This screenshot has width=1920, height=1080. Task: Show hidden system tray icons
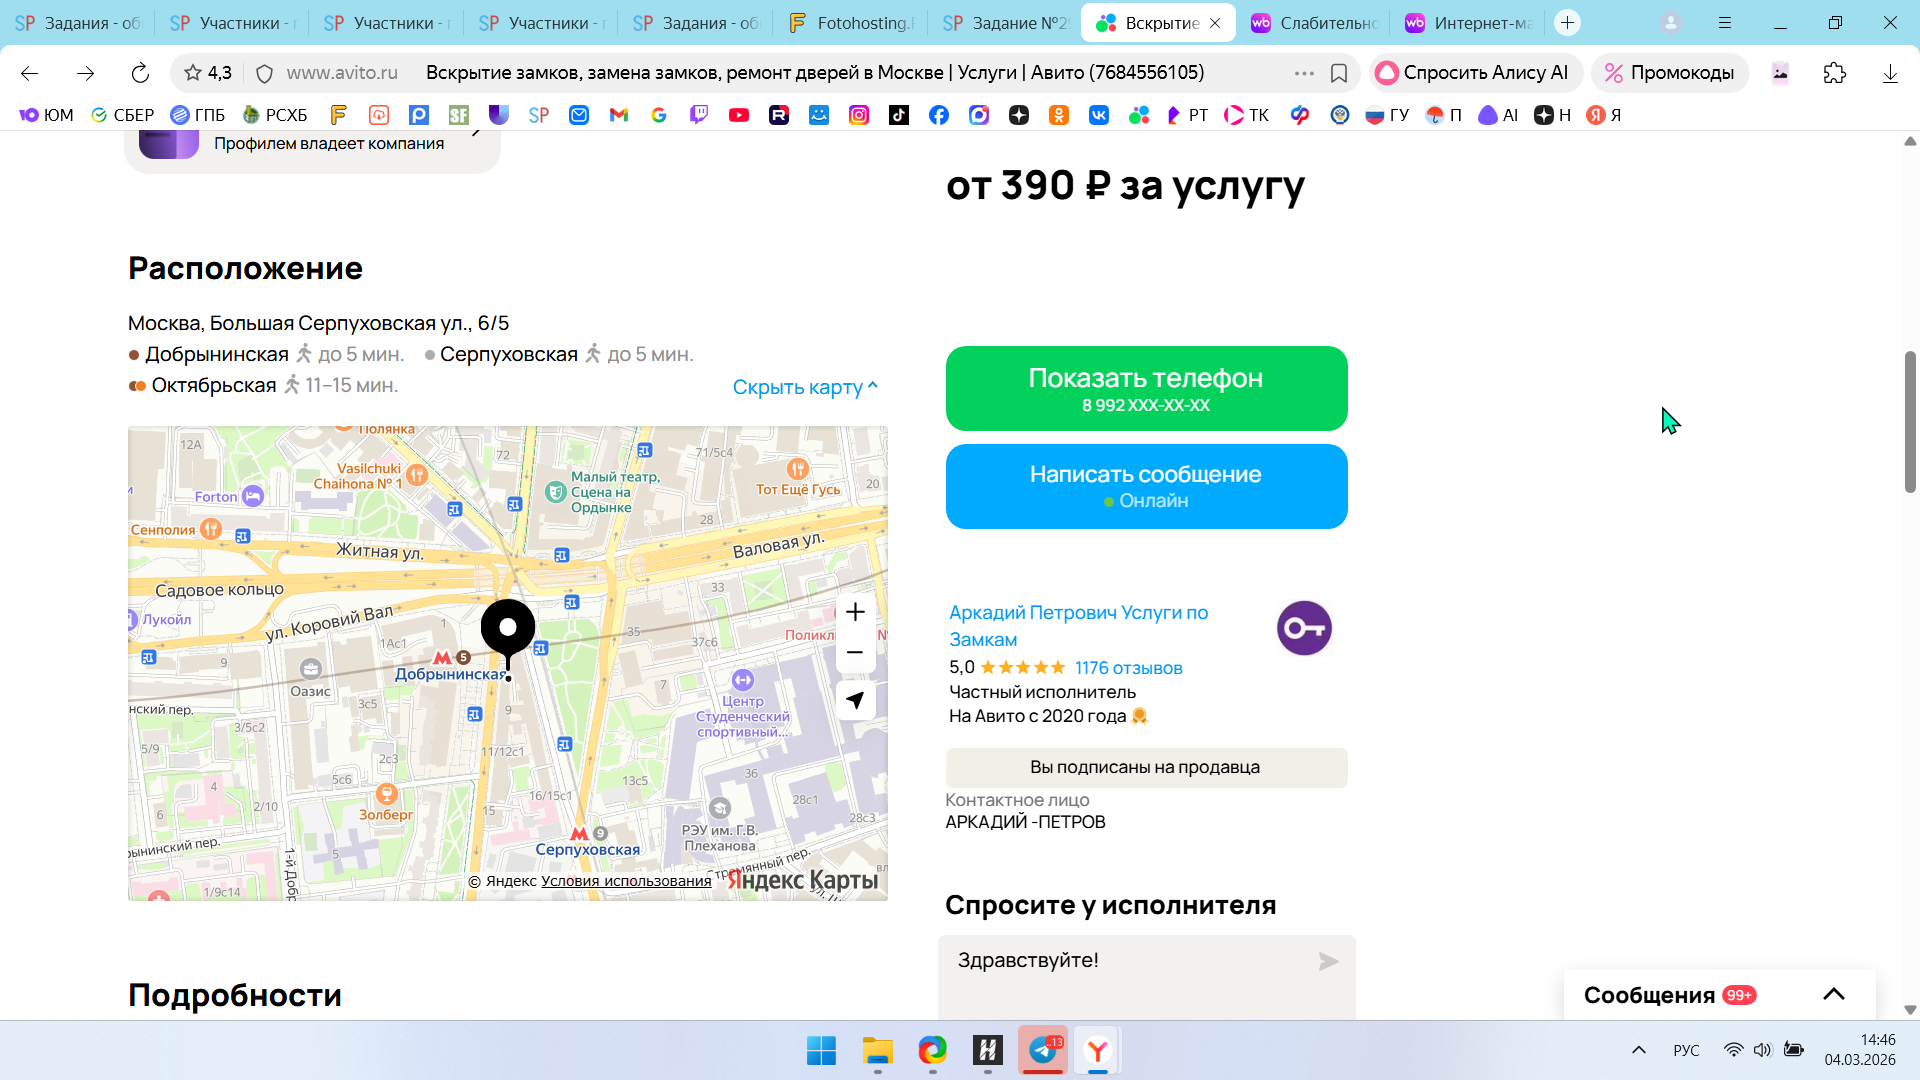[x=1638, y=1050]
